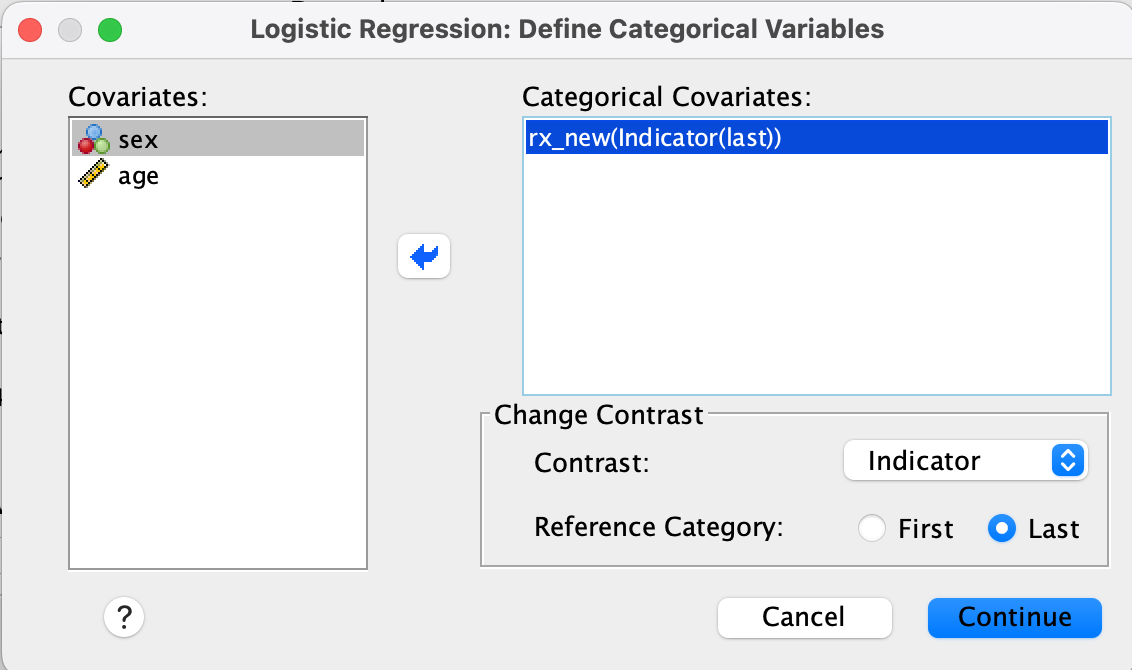Click the nominal icon beside sex

click(x=92, y=139)
